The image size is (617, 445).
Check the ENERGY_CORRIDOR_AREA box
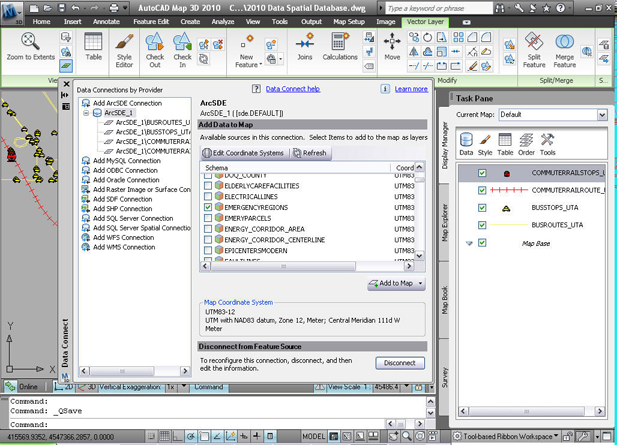[208, 229]
